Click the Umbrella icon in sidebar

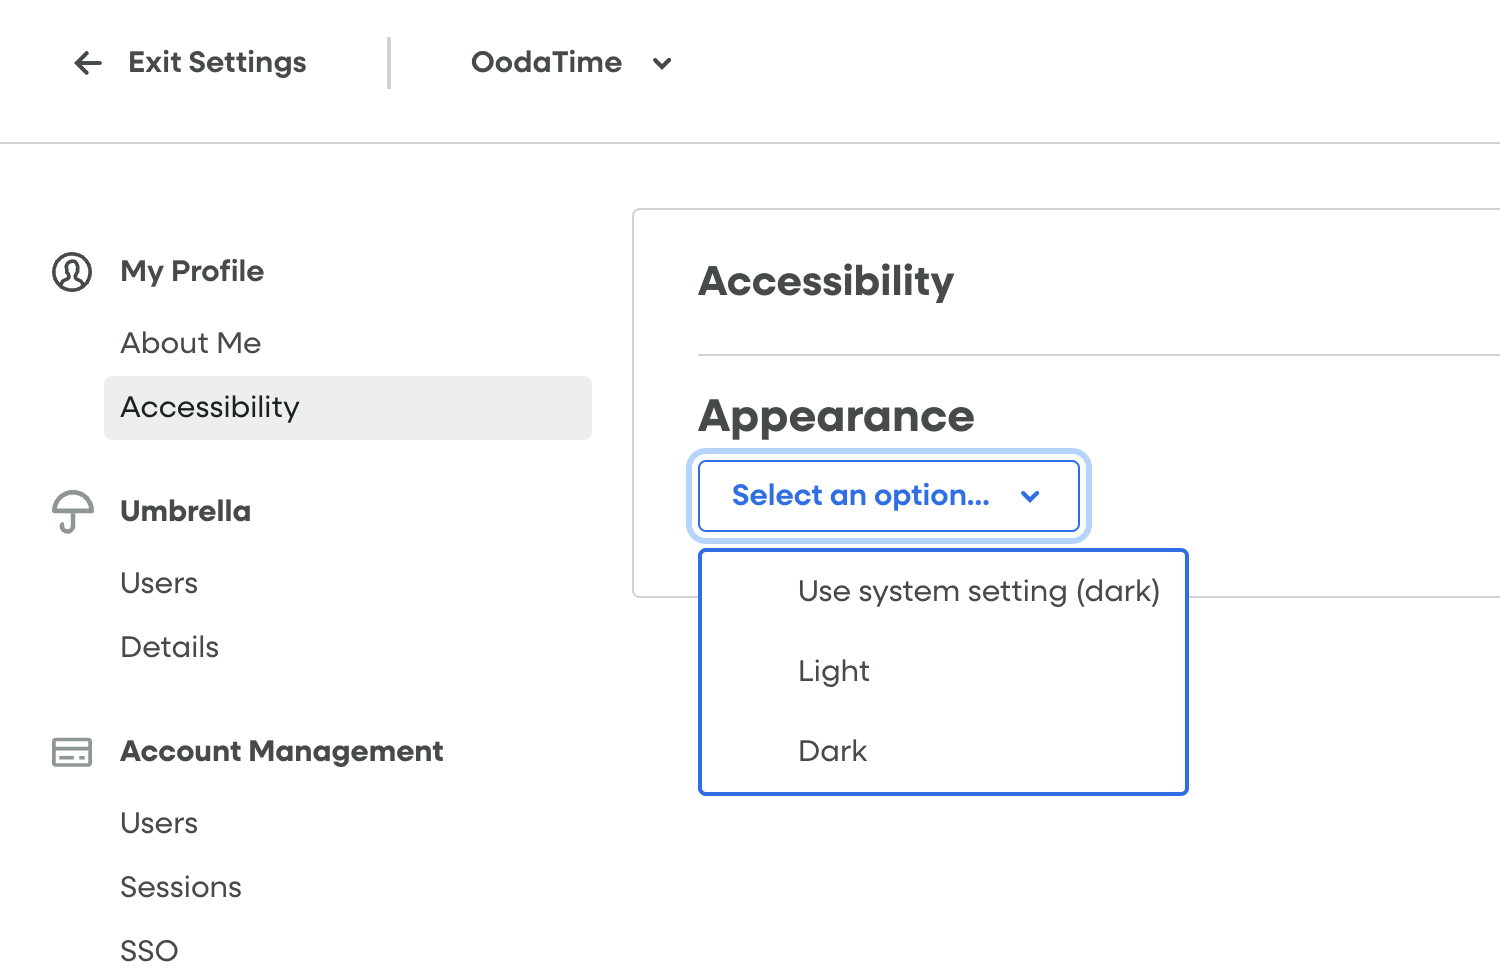click(x=72, y=512)
